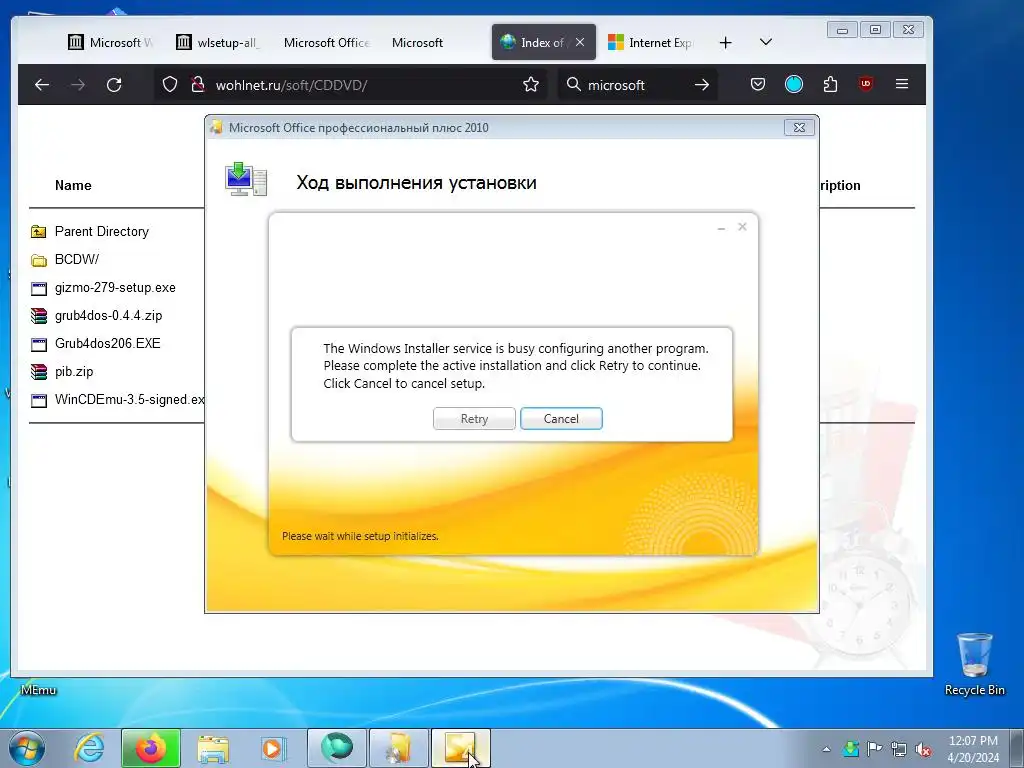Minimize the Office splash setup window

(721, 227)
